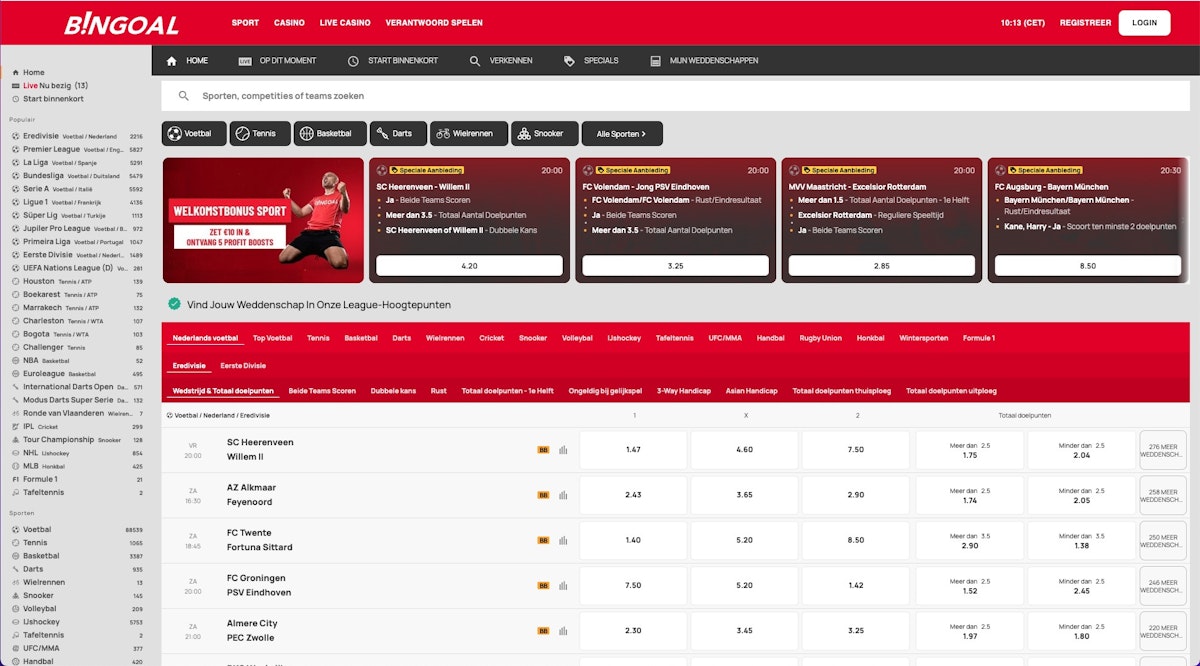Open statistics icon for AZ Alkmaar – Feyenoord

click(x=563, y=495)
